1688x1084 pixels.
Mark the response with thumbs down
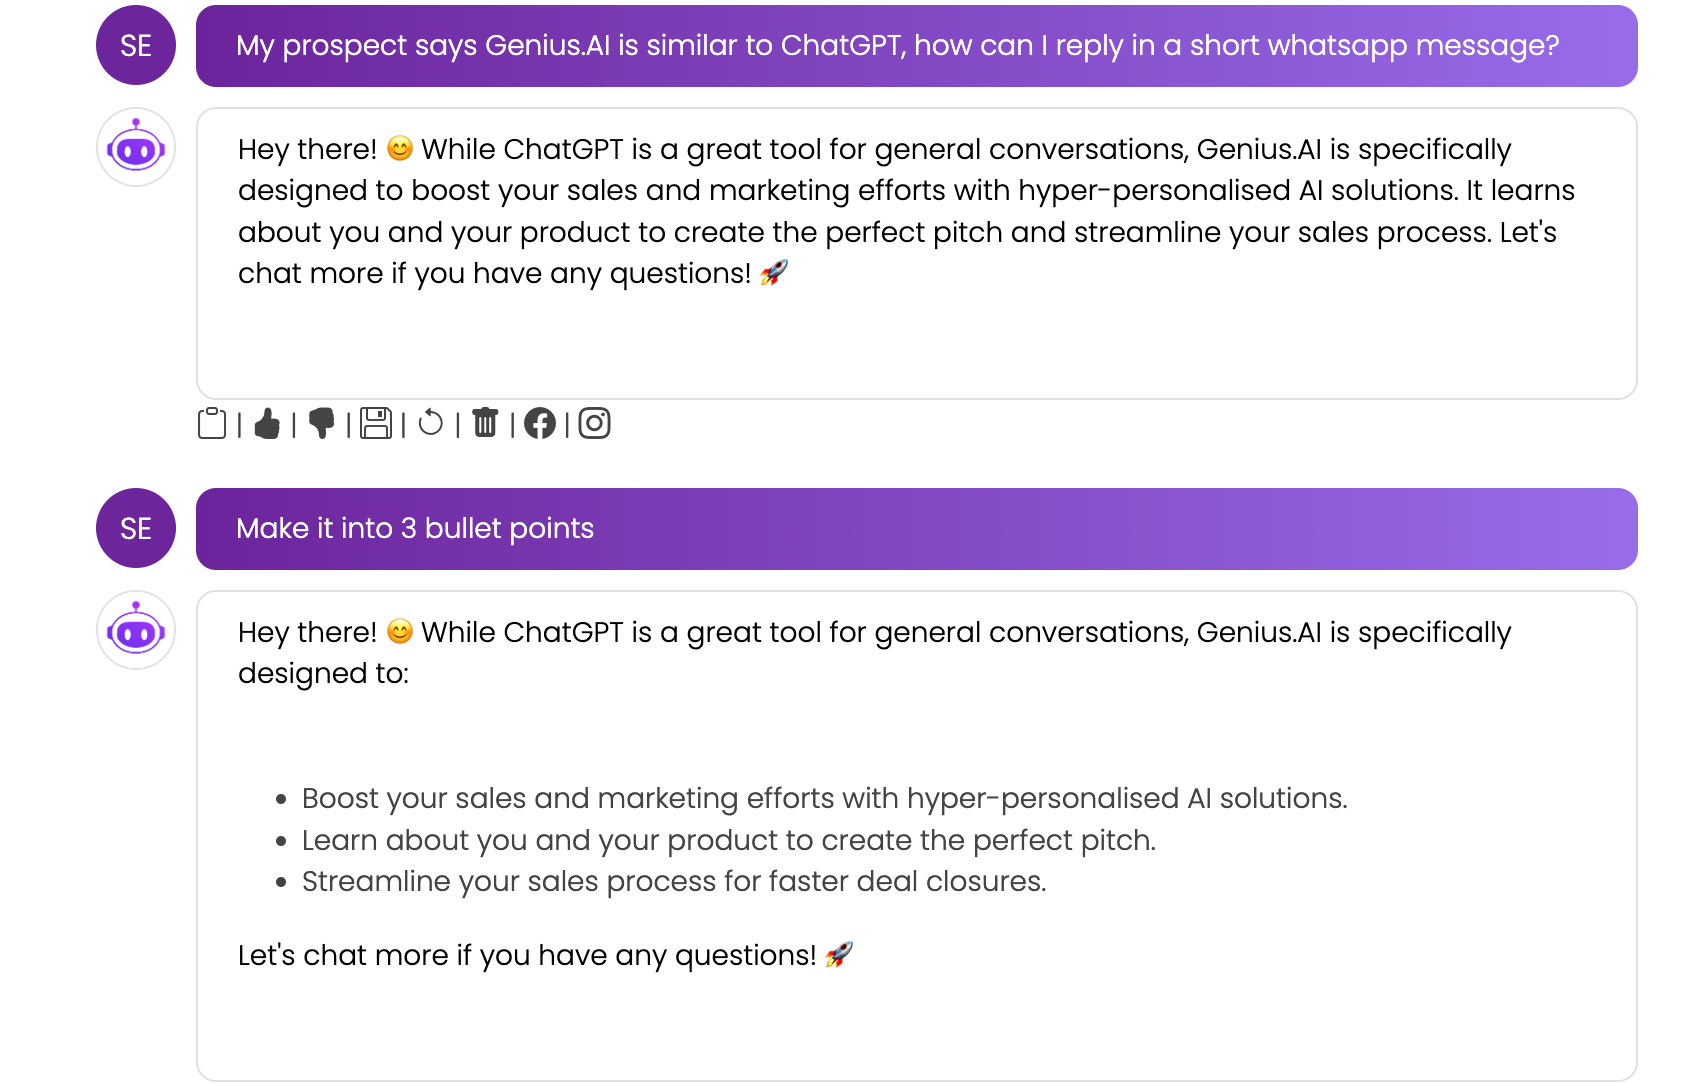322,424
